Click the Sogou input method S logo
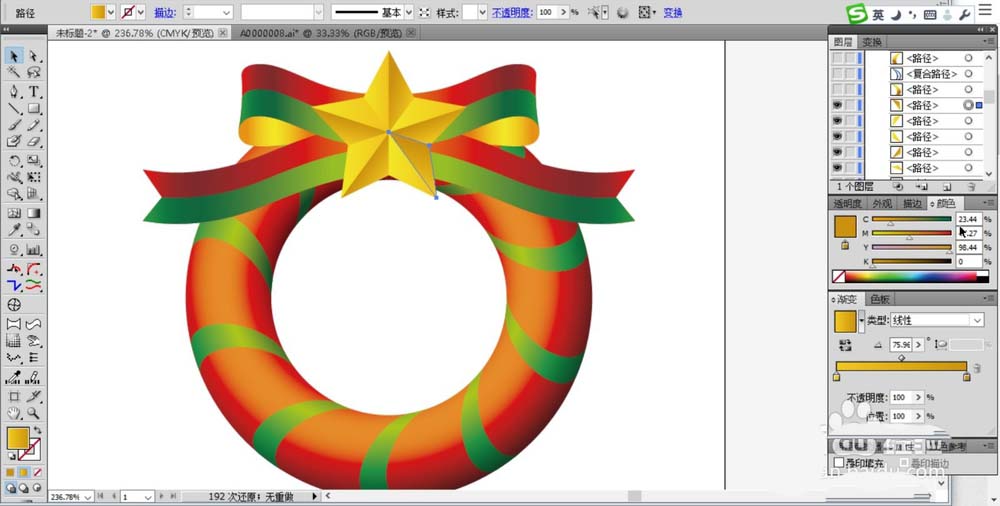Image resolution: width=1000 pixels, height=506 pixels. [x=857, y=13]
